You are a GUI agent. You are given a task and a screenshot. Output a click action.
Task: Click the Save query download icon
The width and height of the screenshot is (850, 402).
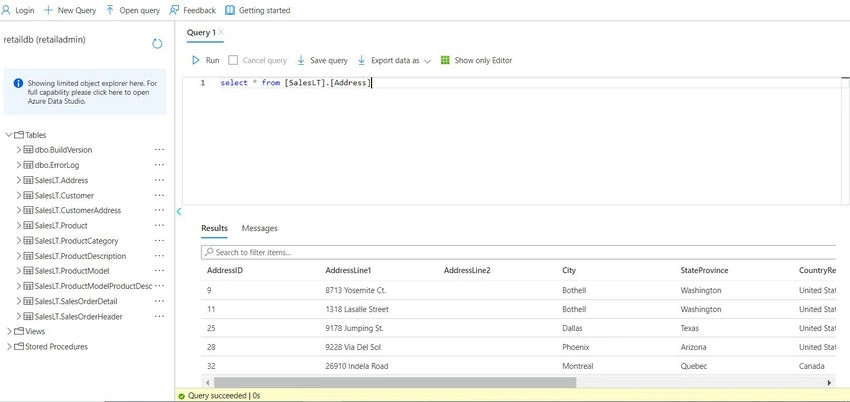tap(301, 60)
